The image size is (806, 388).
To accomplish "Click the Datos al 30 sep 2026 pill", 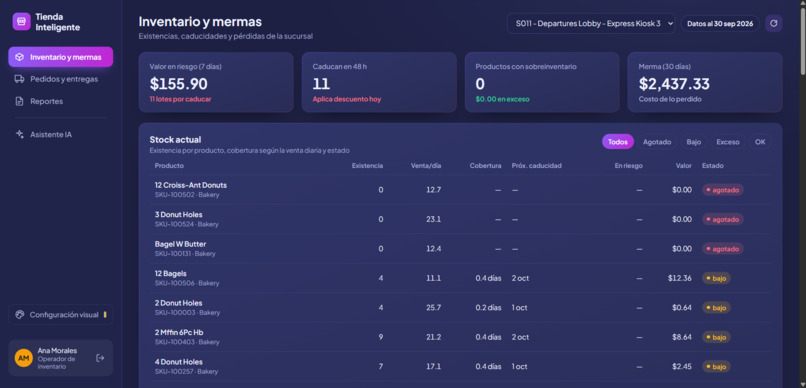I will 720,24.
